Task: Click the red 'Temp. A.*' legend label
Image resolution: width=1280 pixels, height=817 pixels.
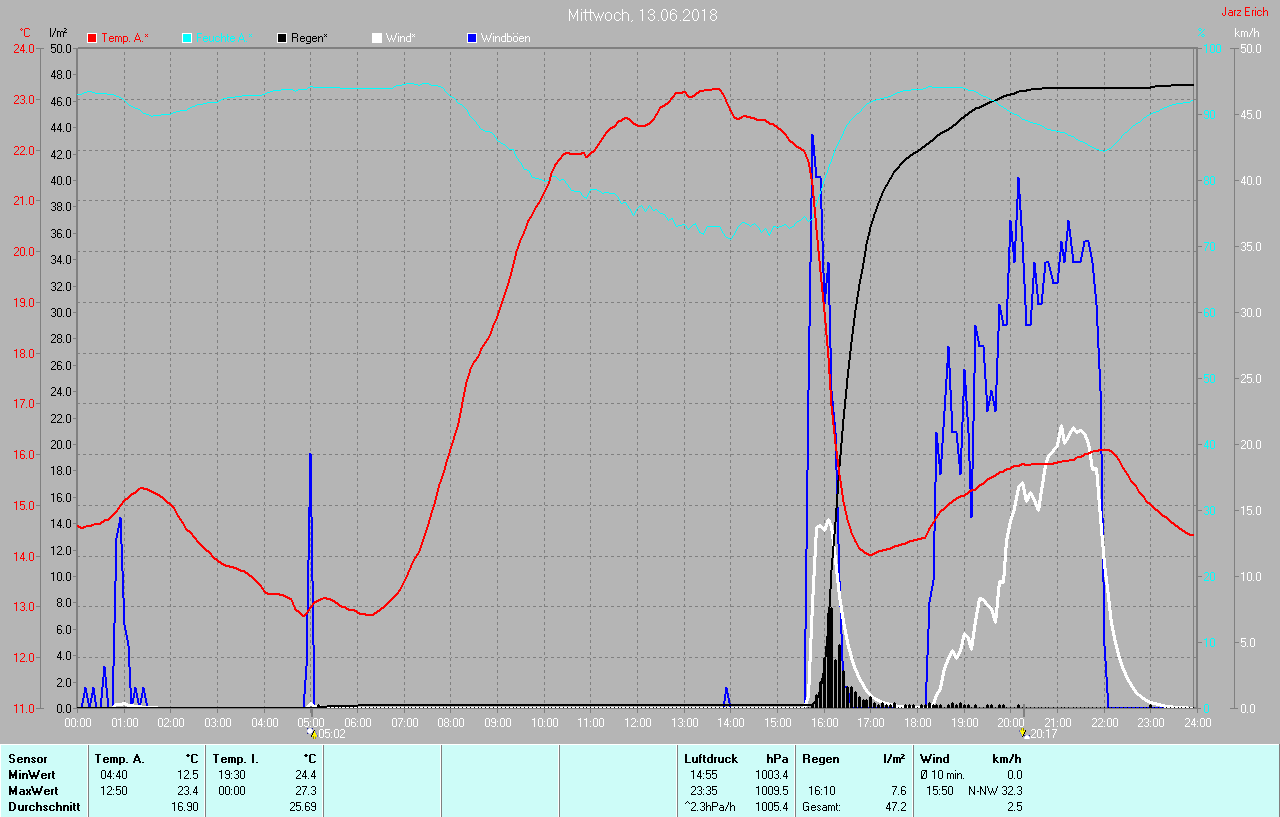Action: 125,38
